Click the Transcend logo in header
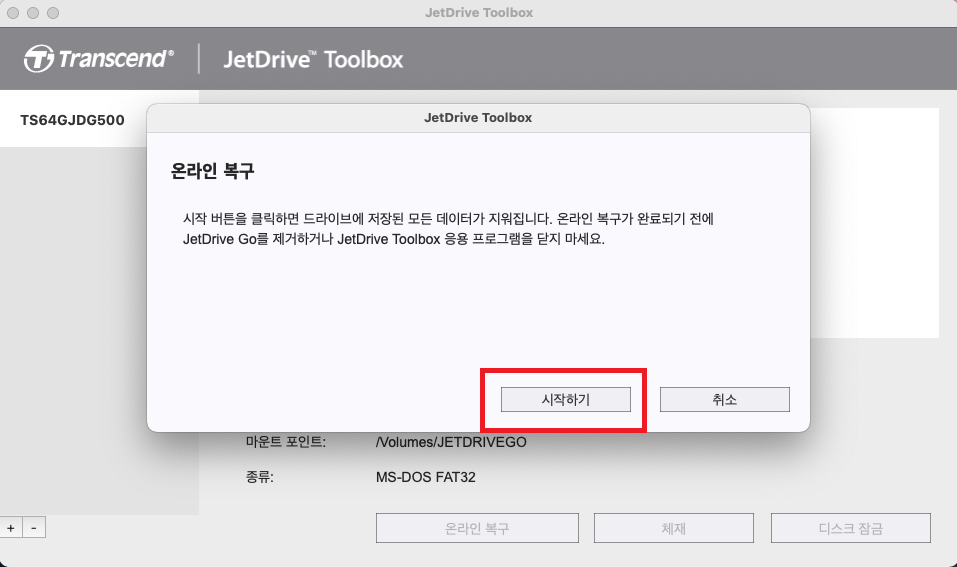Image resolution: width=957 pixels, height=567 pixels. click(x=99, y=59)
